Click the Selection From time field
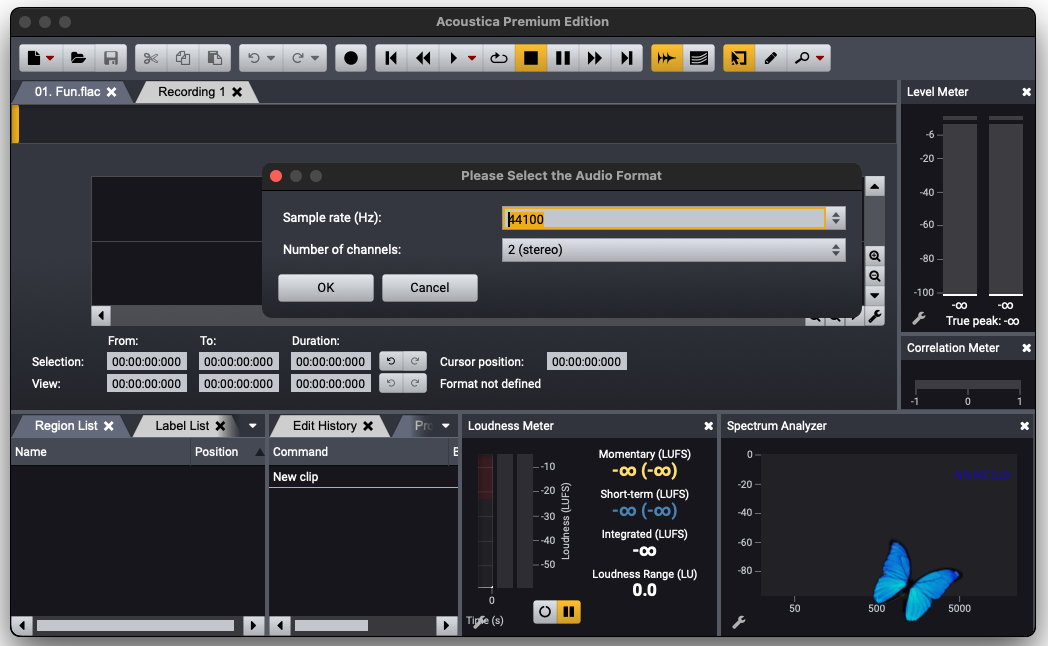 [x=146, y=361]
